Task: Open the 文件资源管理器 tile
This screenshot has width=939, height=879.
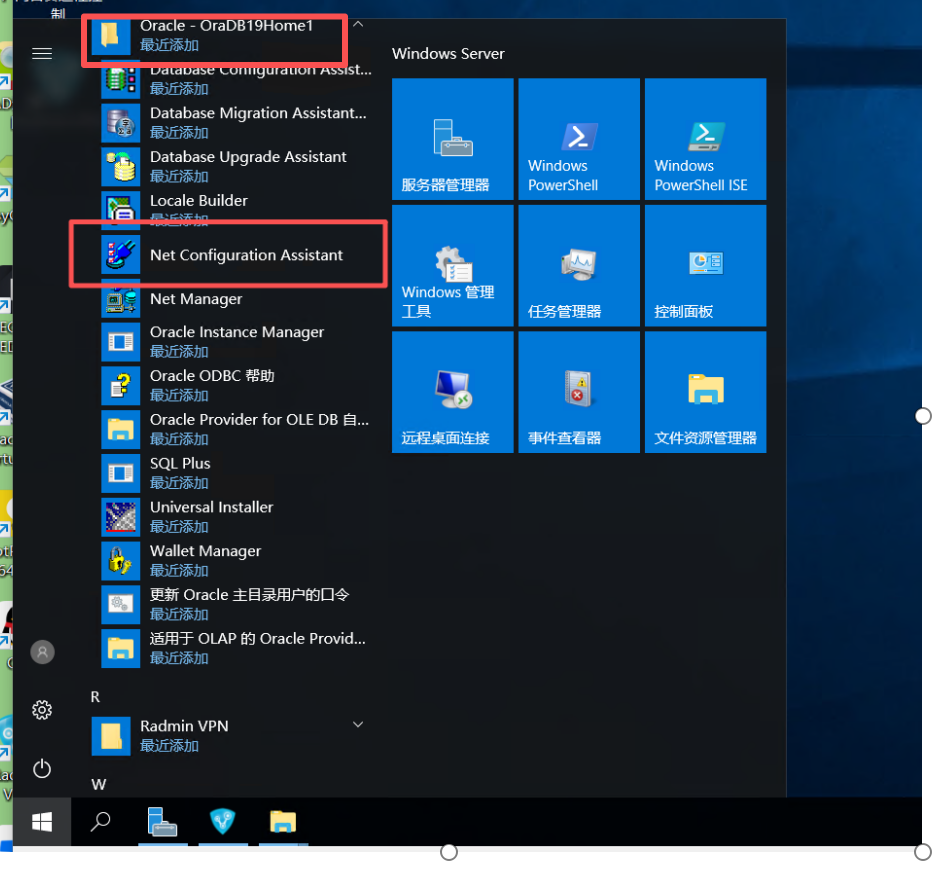Action: tap(705, 392)
